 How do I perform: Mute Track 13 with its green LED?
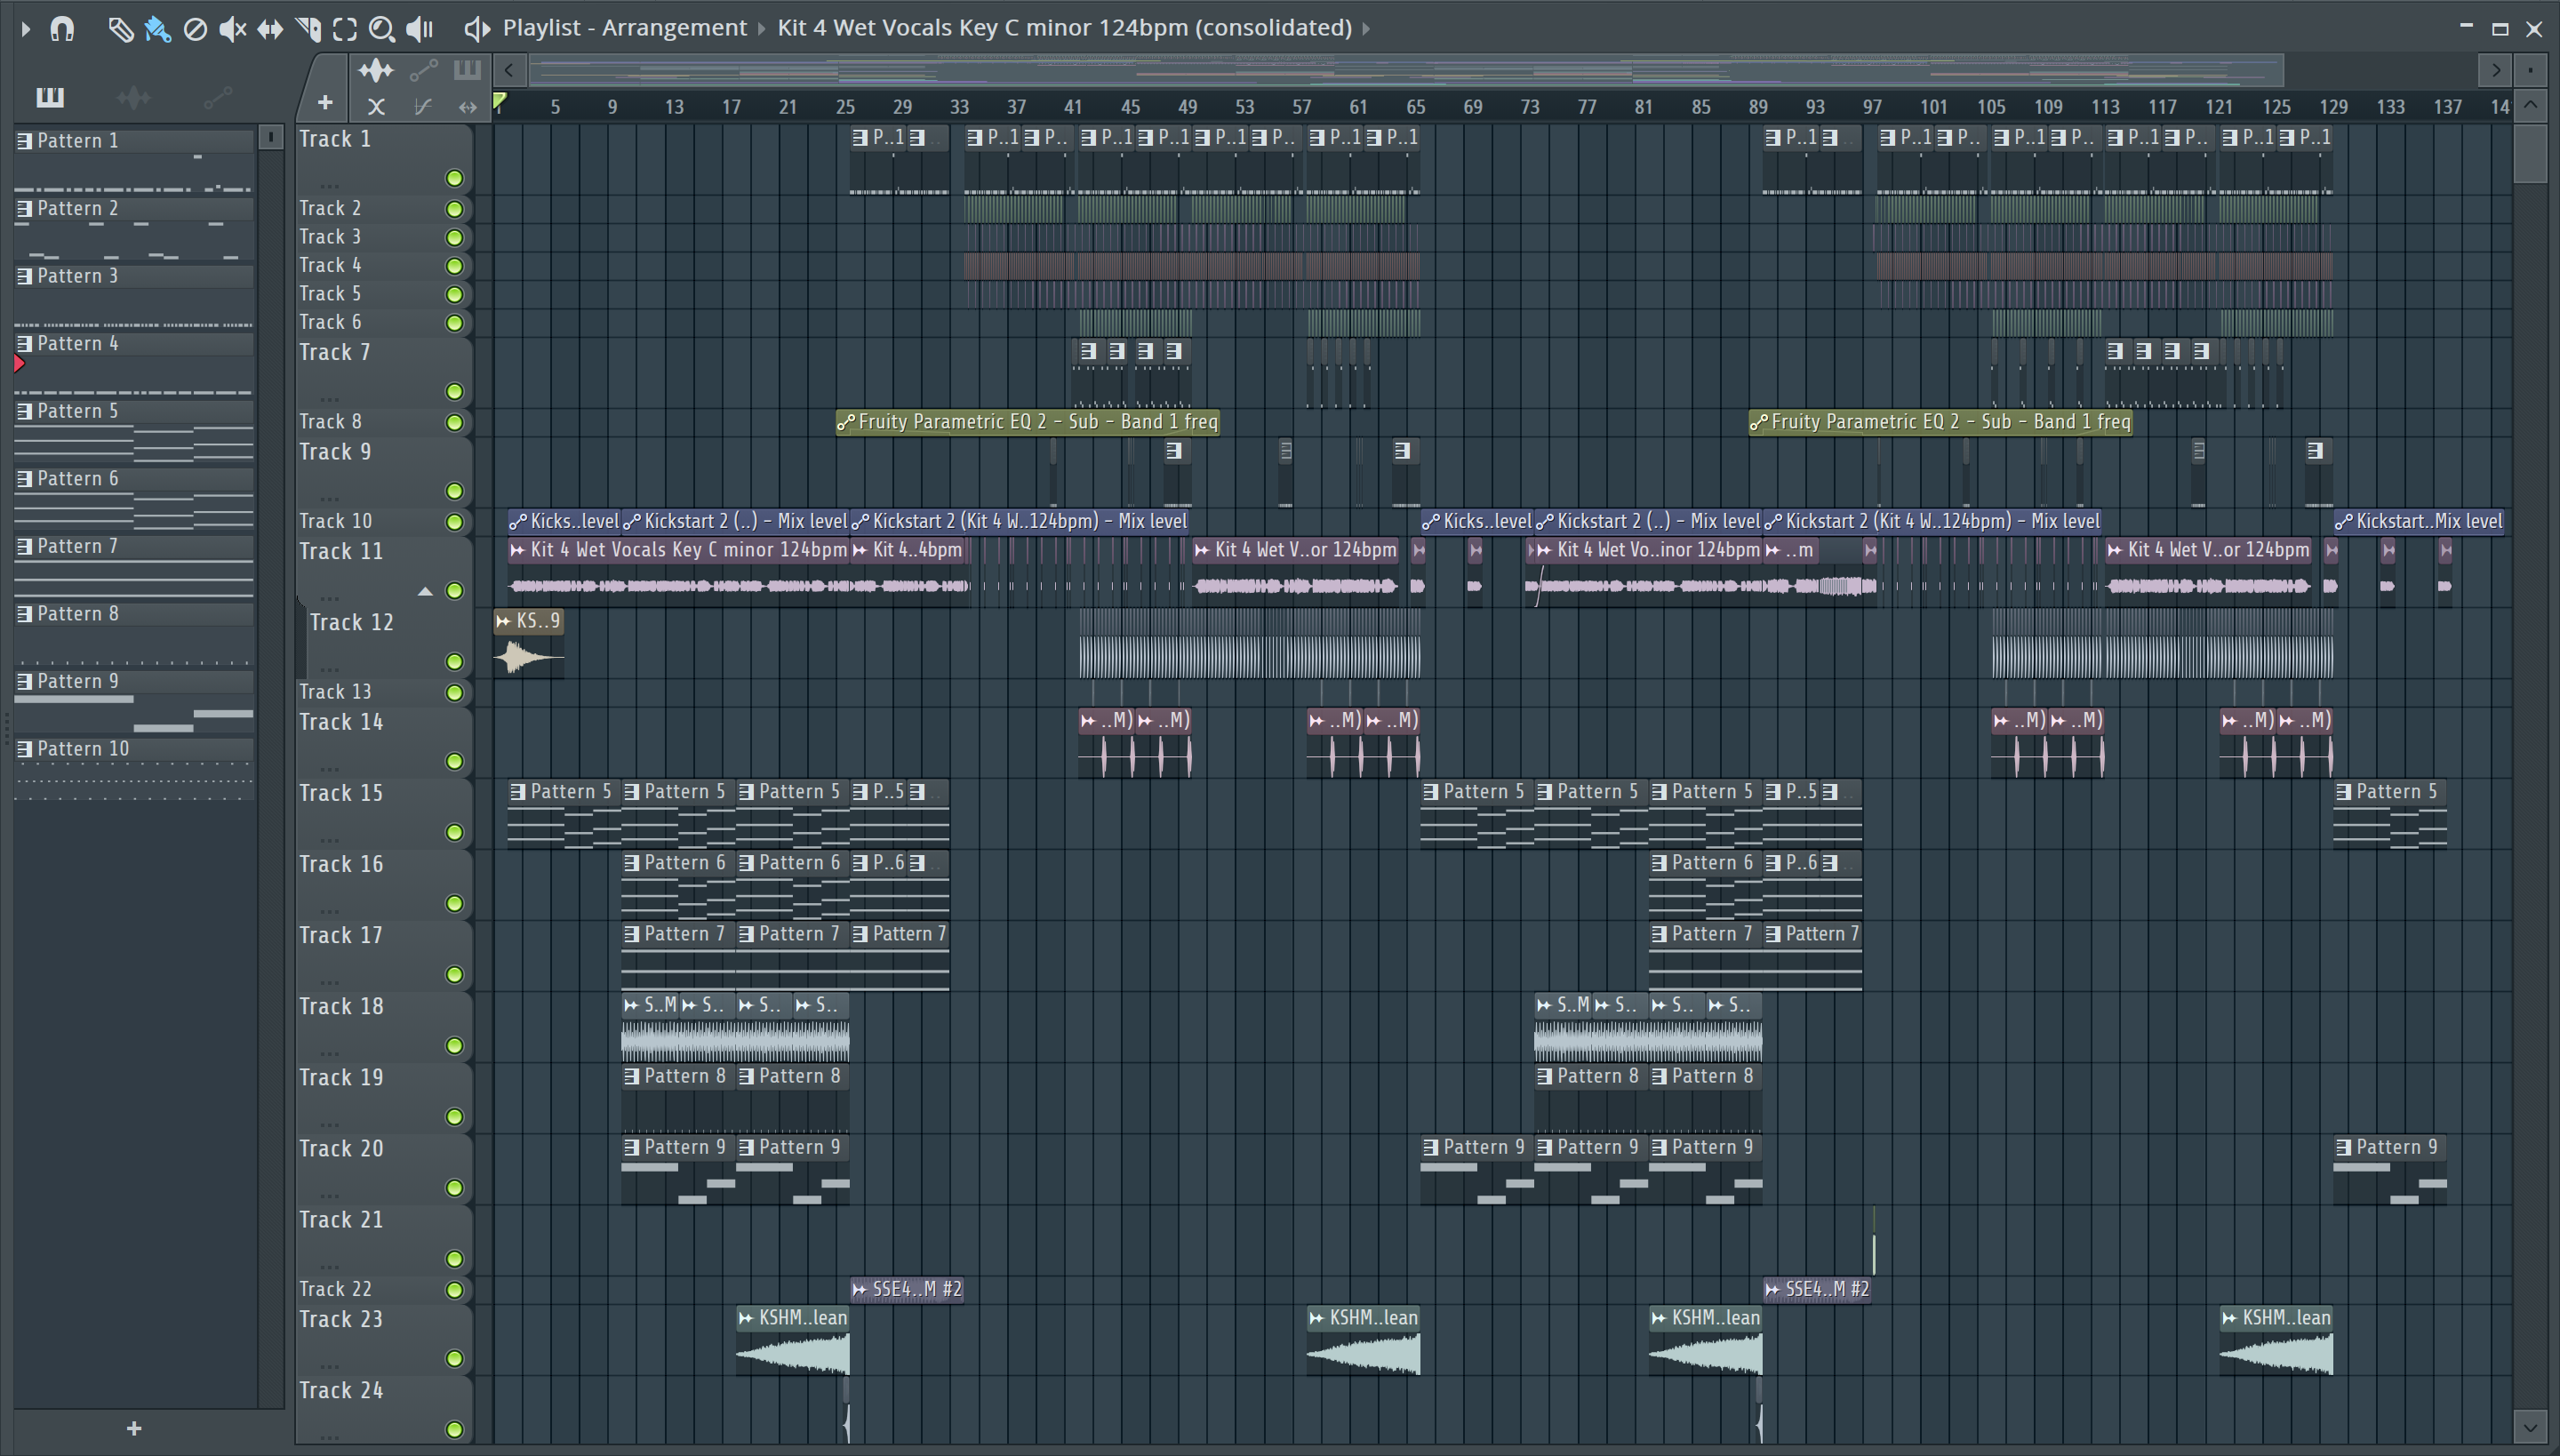(454, 692)
